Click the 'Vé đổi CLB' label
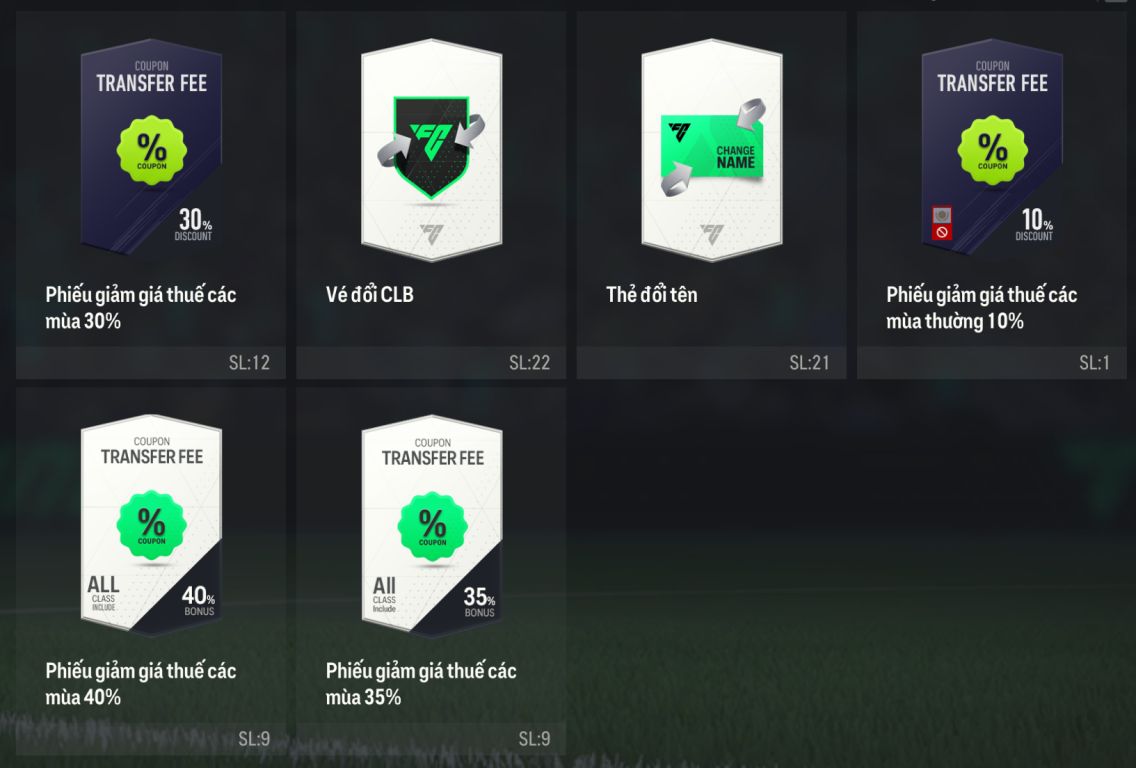1136x768 pixels. [x=369, y=295]
